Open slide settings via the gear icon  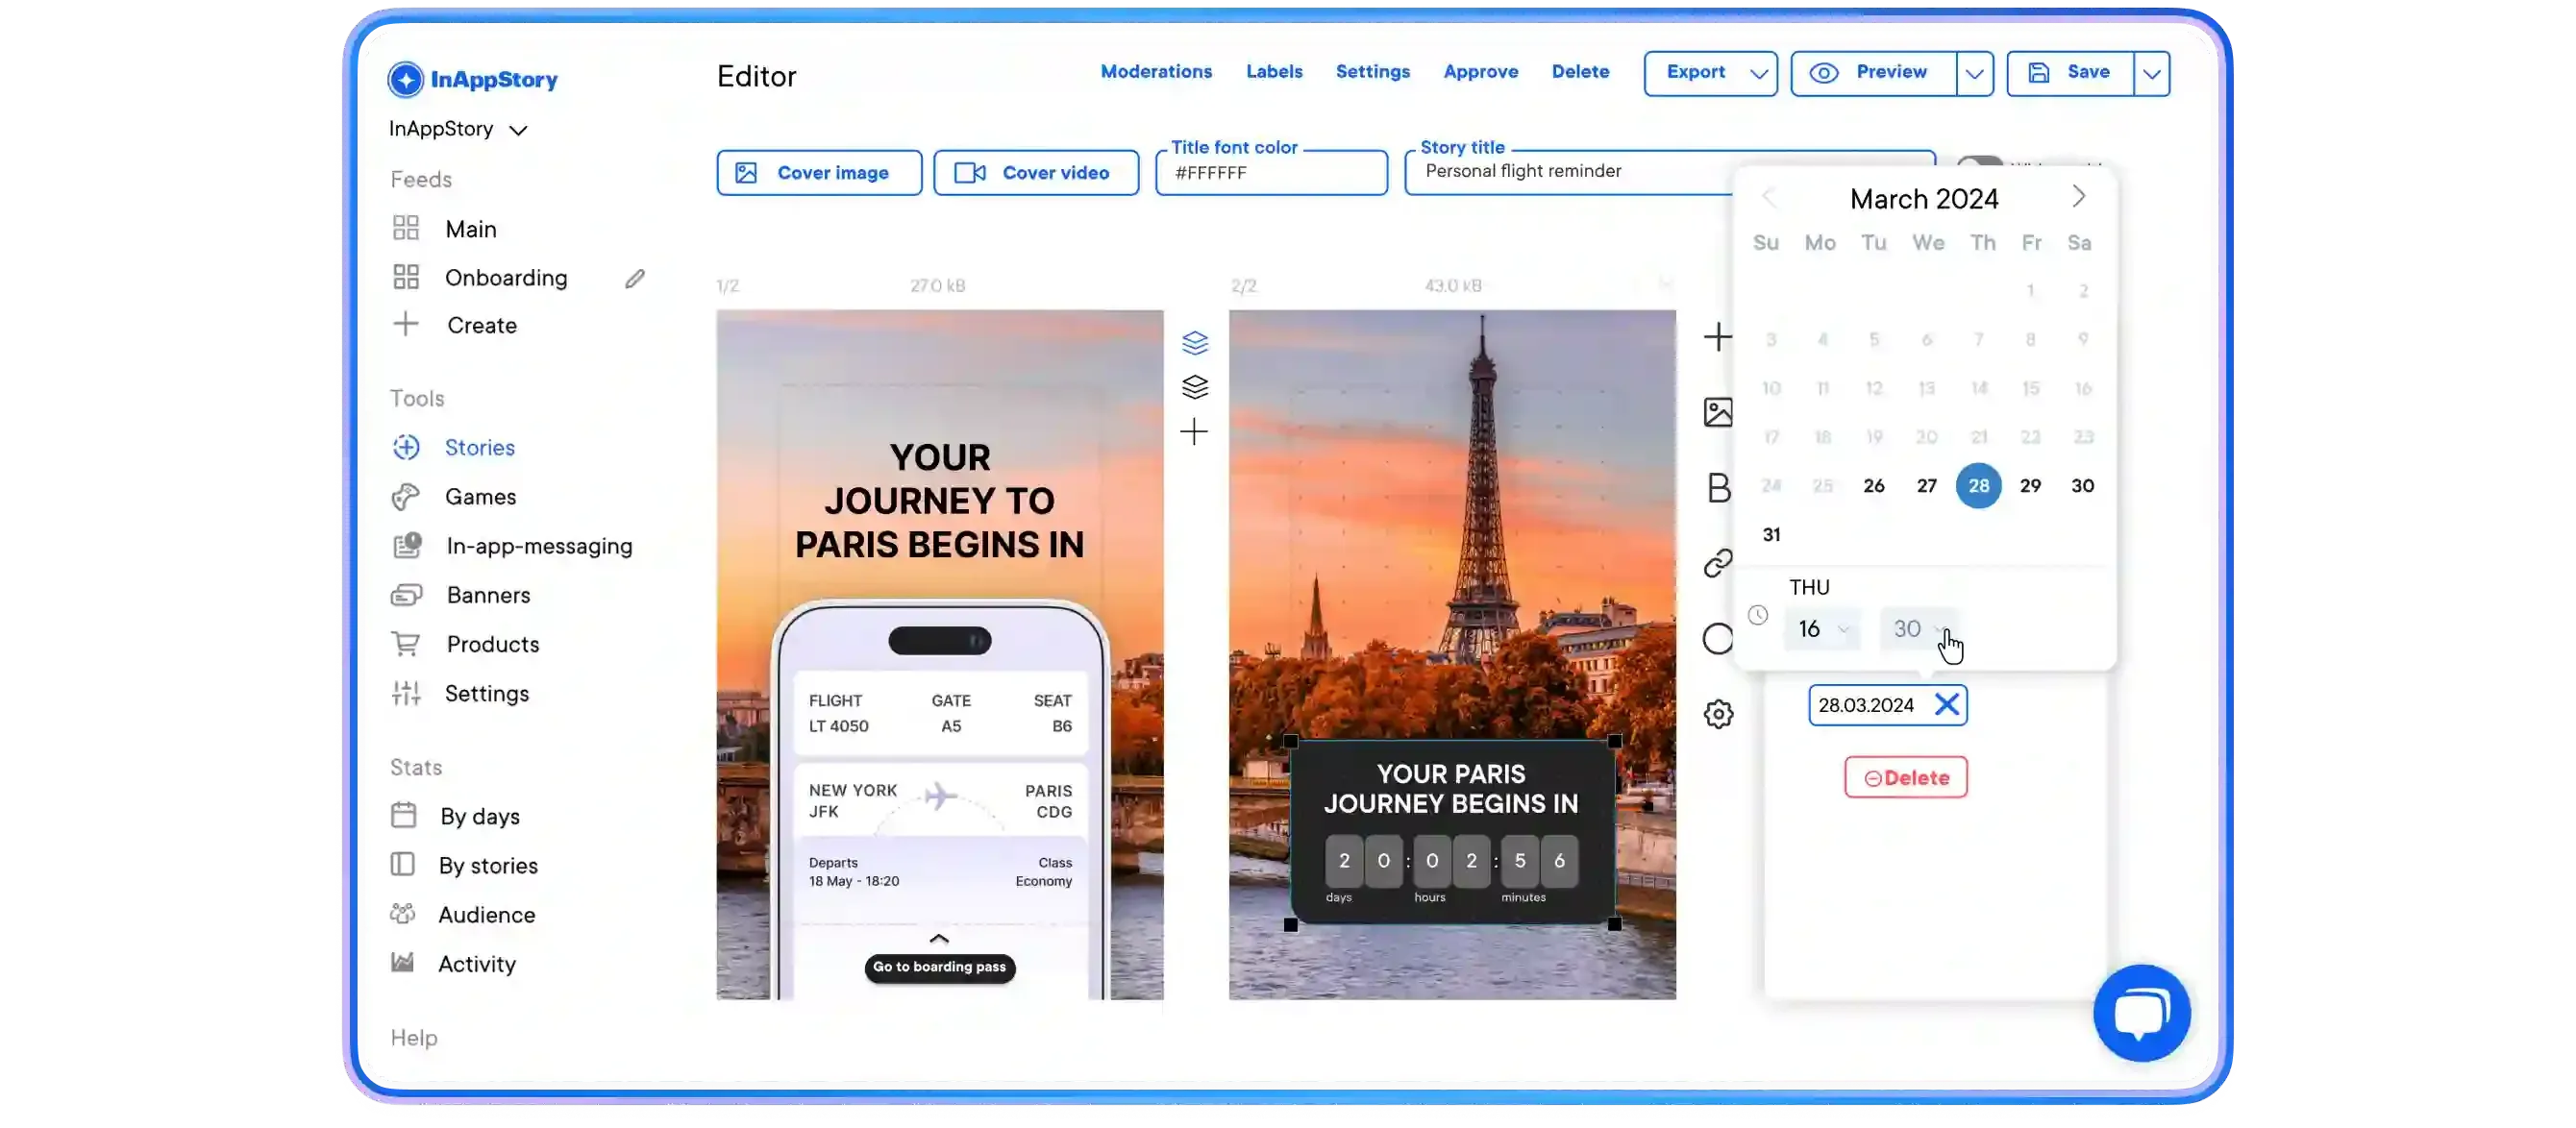tap(1718, 713)
